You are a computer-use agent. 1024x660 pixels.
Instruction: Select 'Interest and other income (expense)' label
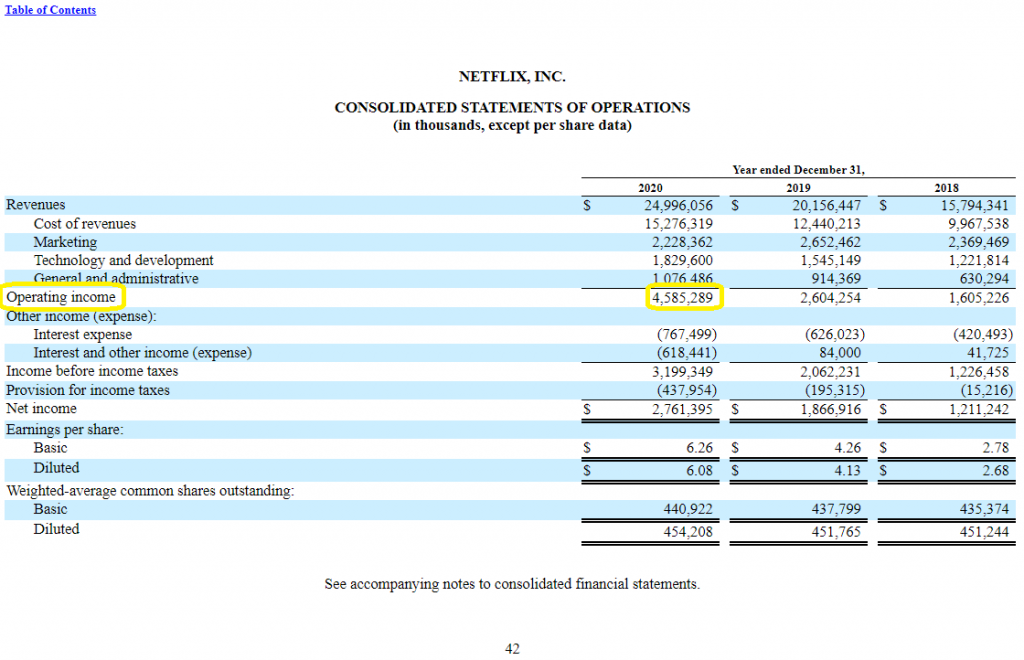(143, 353)
